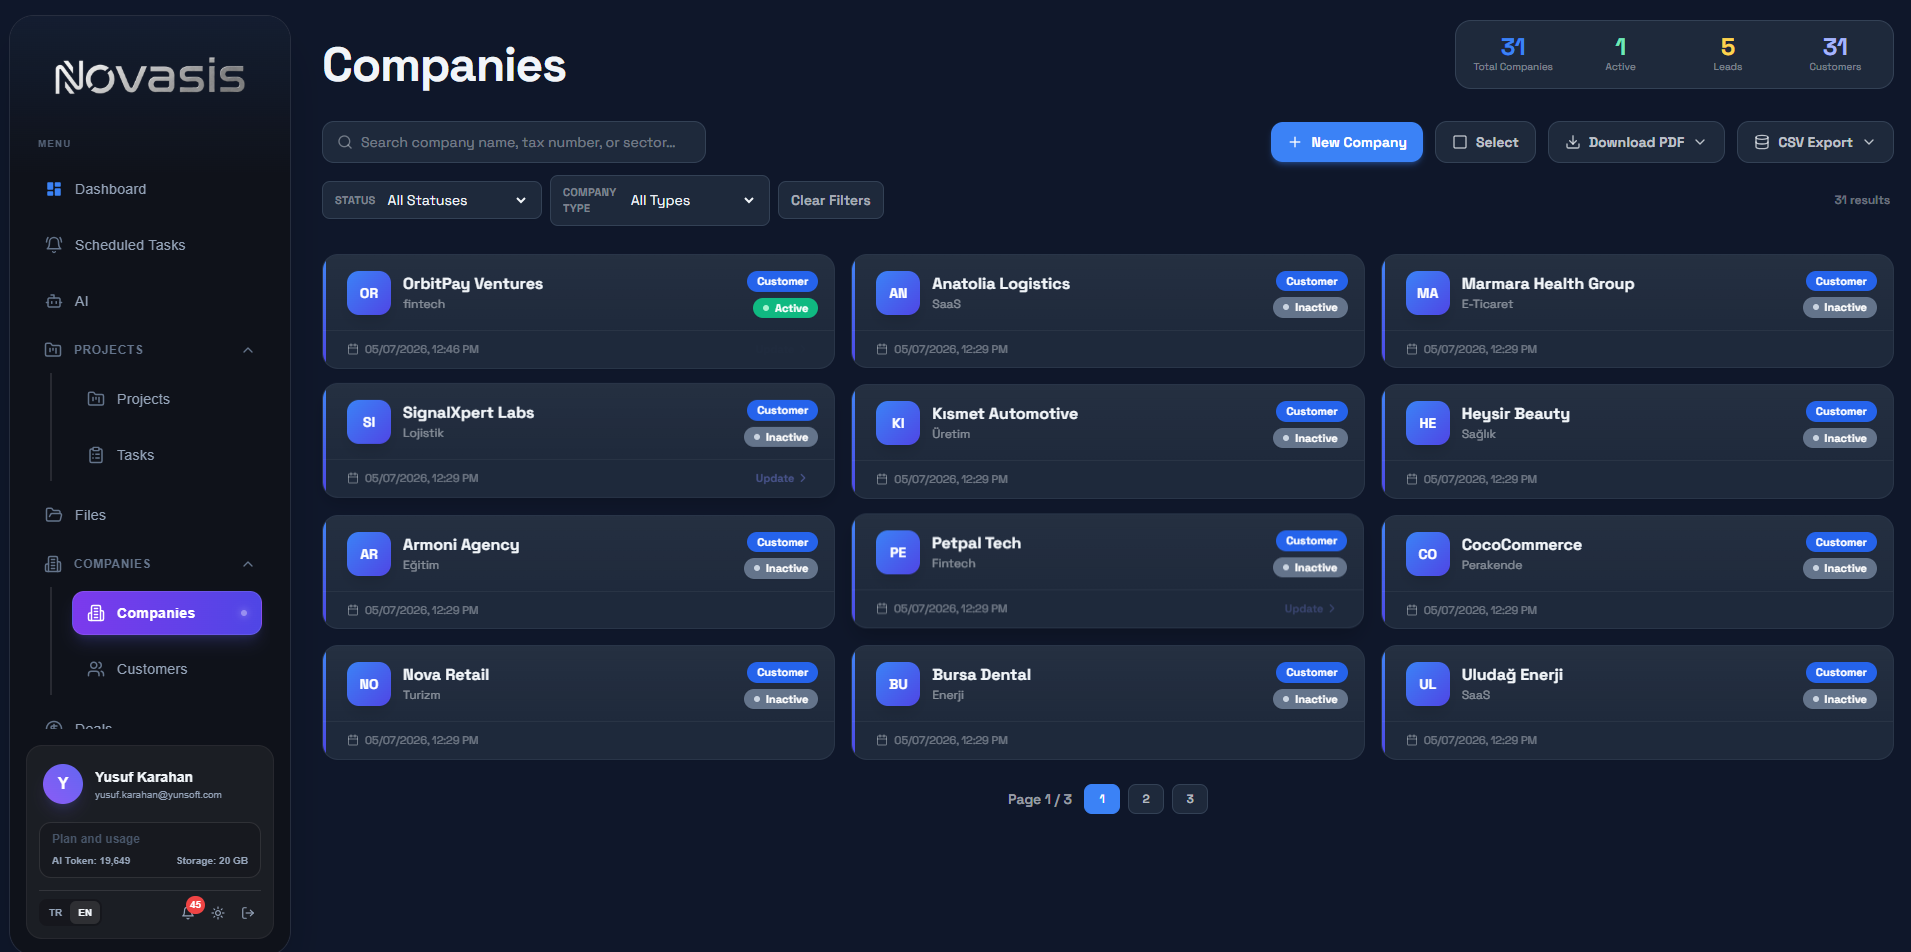Click the 31 results label
Screen dimensions: 1911x952
(x=1861, y=200)
